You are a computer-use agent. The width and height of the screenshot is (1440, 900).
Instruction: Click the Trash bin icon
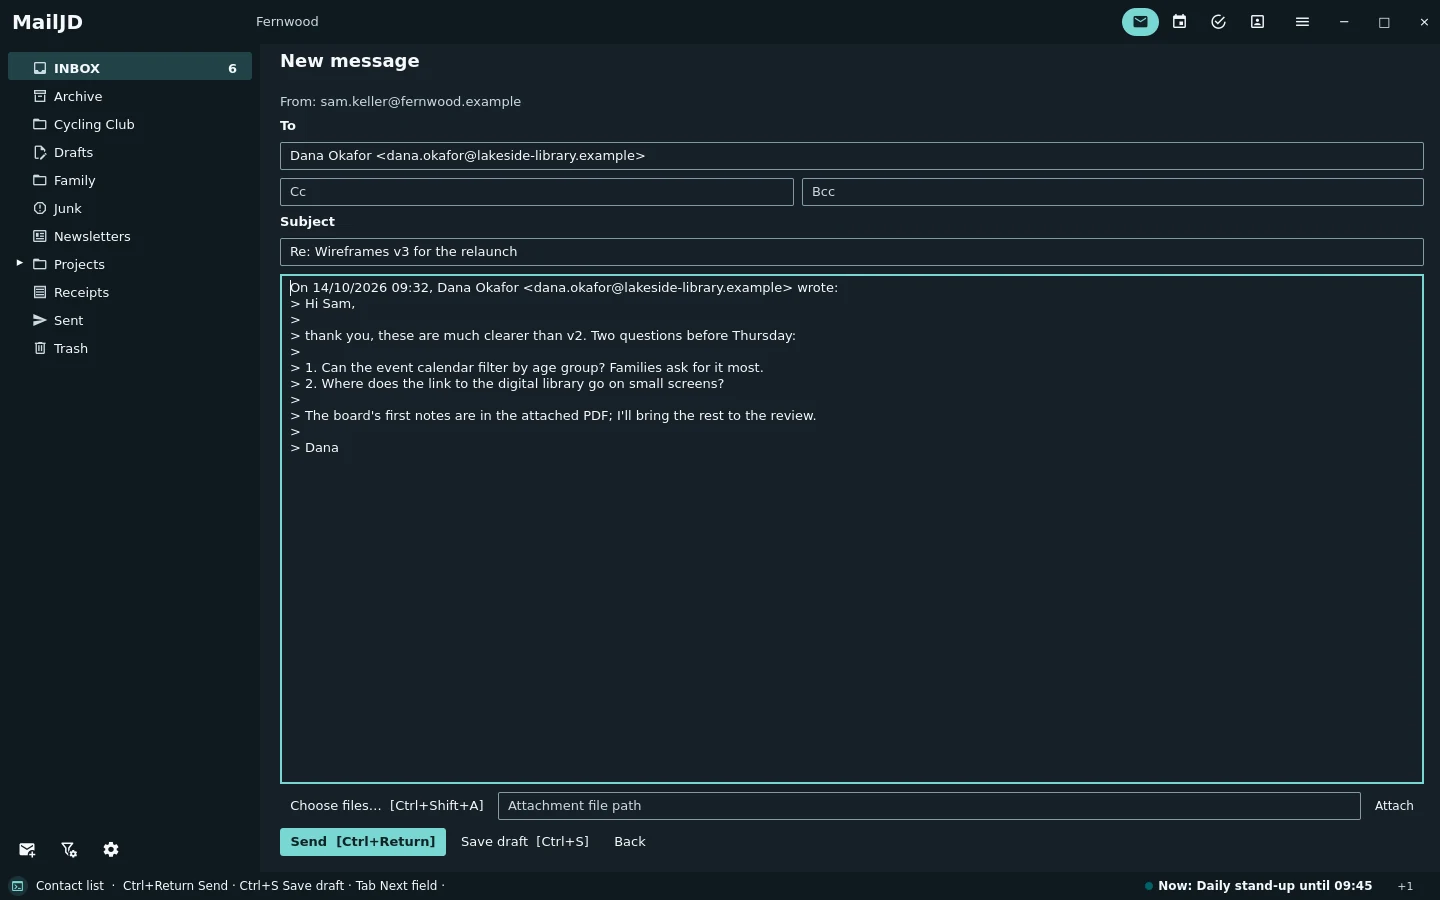[x=40, y=348]
